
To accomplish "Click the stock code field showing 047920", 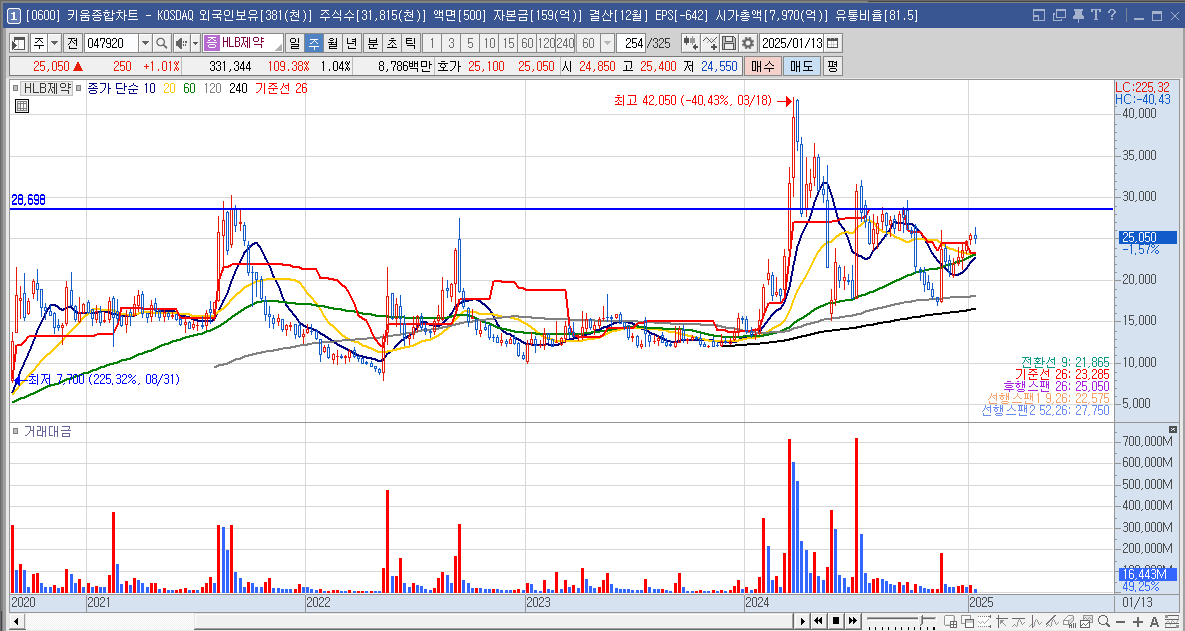I will (110, 43).
